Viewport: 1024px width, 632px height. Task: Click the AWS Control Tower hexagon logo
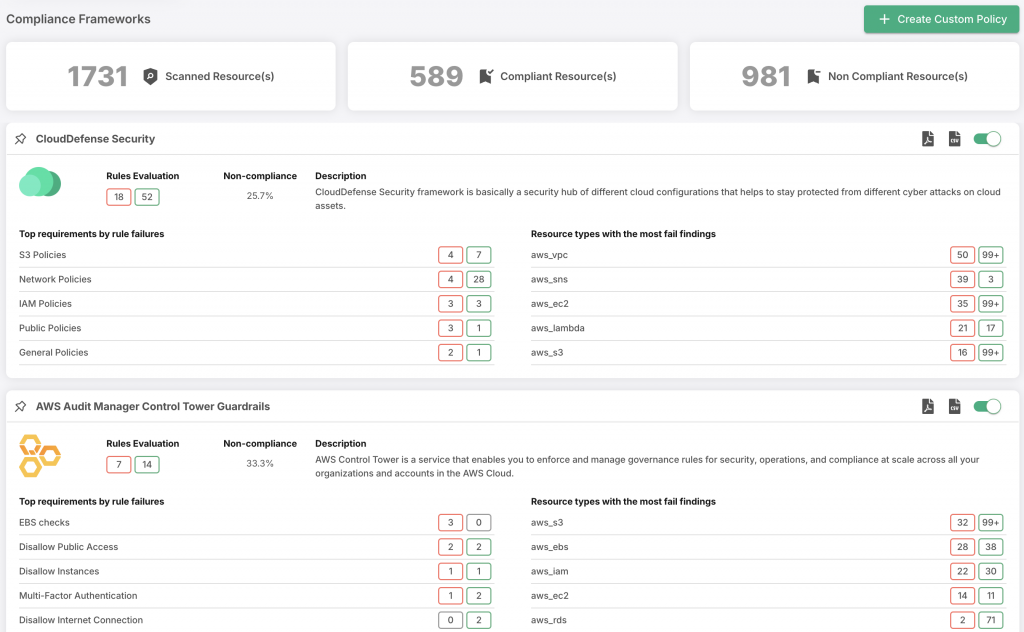click(41, 455)
